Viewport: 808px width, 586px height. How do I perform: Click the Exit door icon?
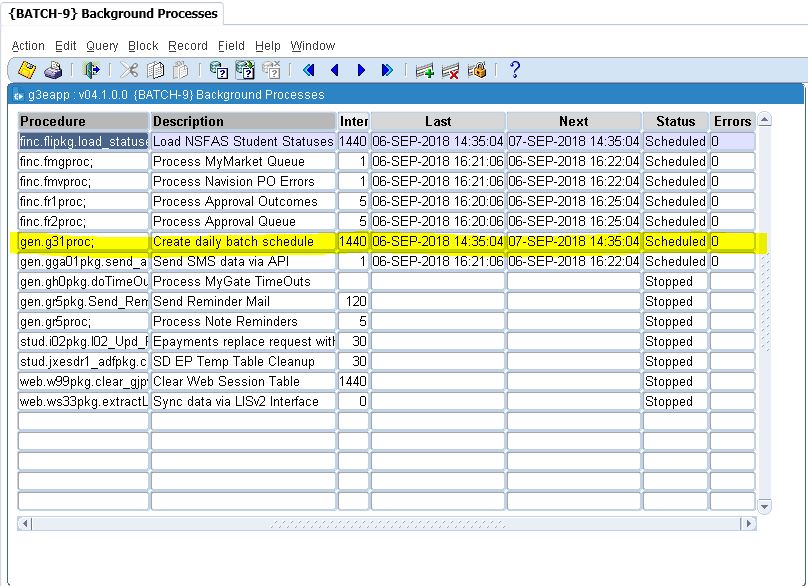[92, 70]
